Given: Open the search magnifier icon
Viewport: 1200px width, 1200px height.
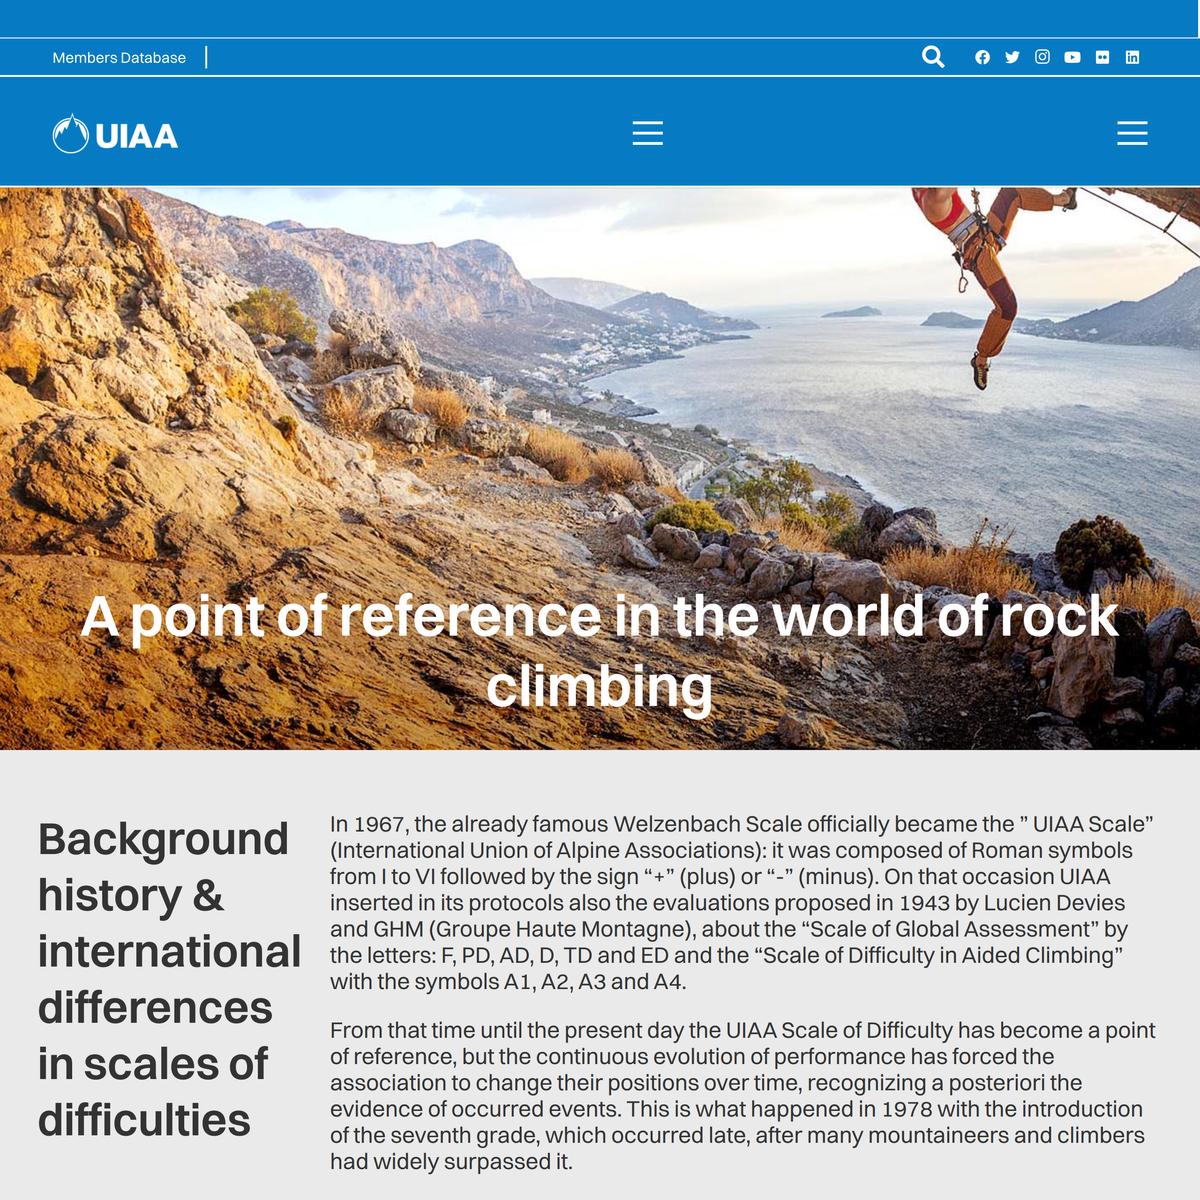Looking at the screenshot, I should pos(932,57).
